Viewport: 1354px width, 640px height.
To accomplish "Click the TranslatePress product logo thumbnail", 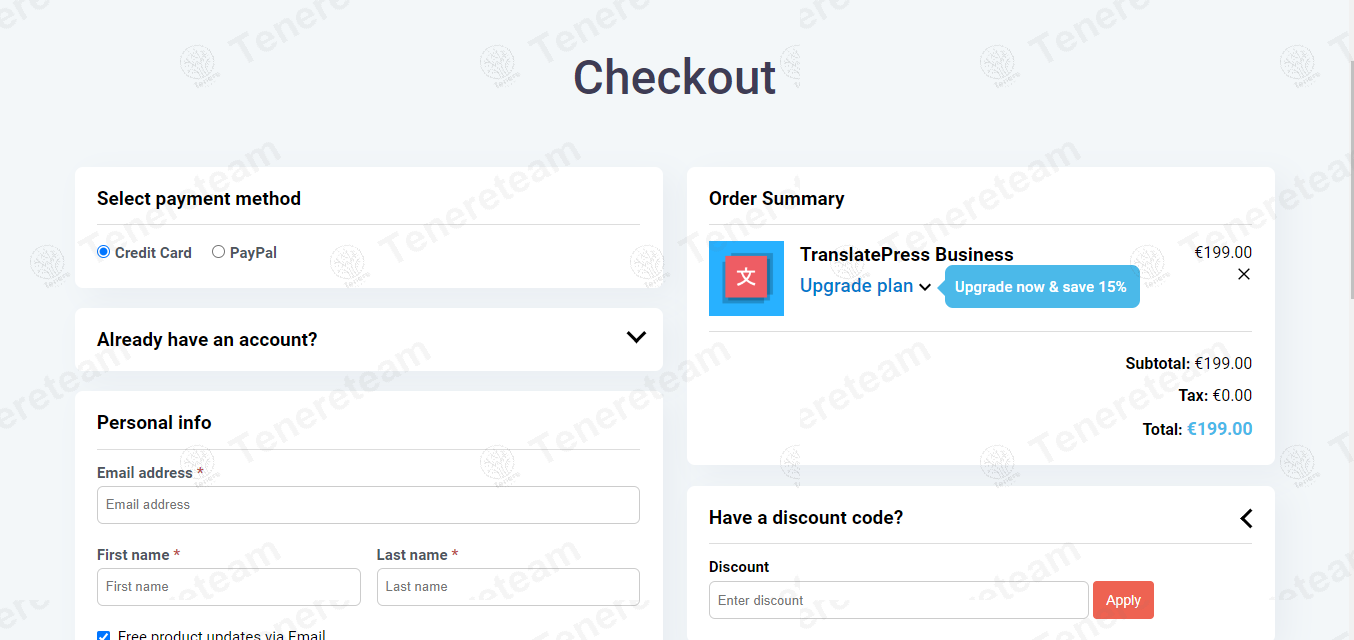I will click(746, 278).
